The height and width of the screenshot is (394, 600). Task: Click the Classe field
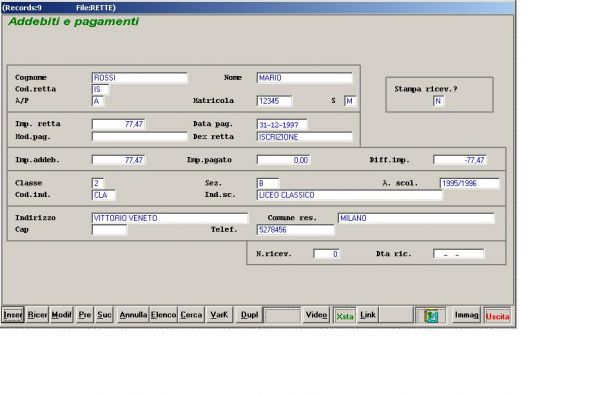[98, 183]
